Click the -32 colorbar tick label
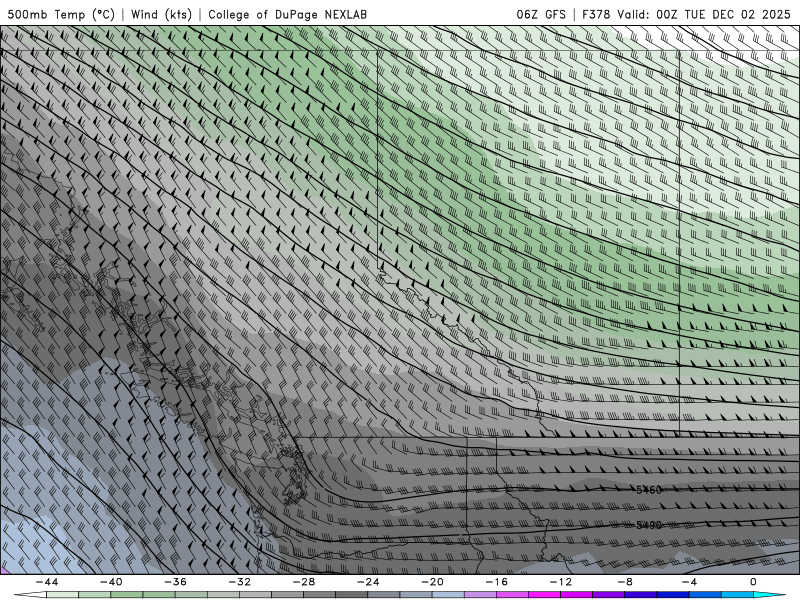 (x=240, y=582)
